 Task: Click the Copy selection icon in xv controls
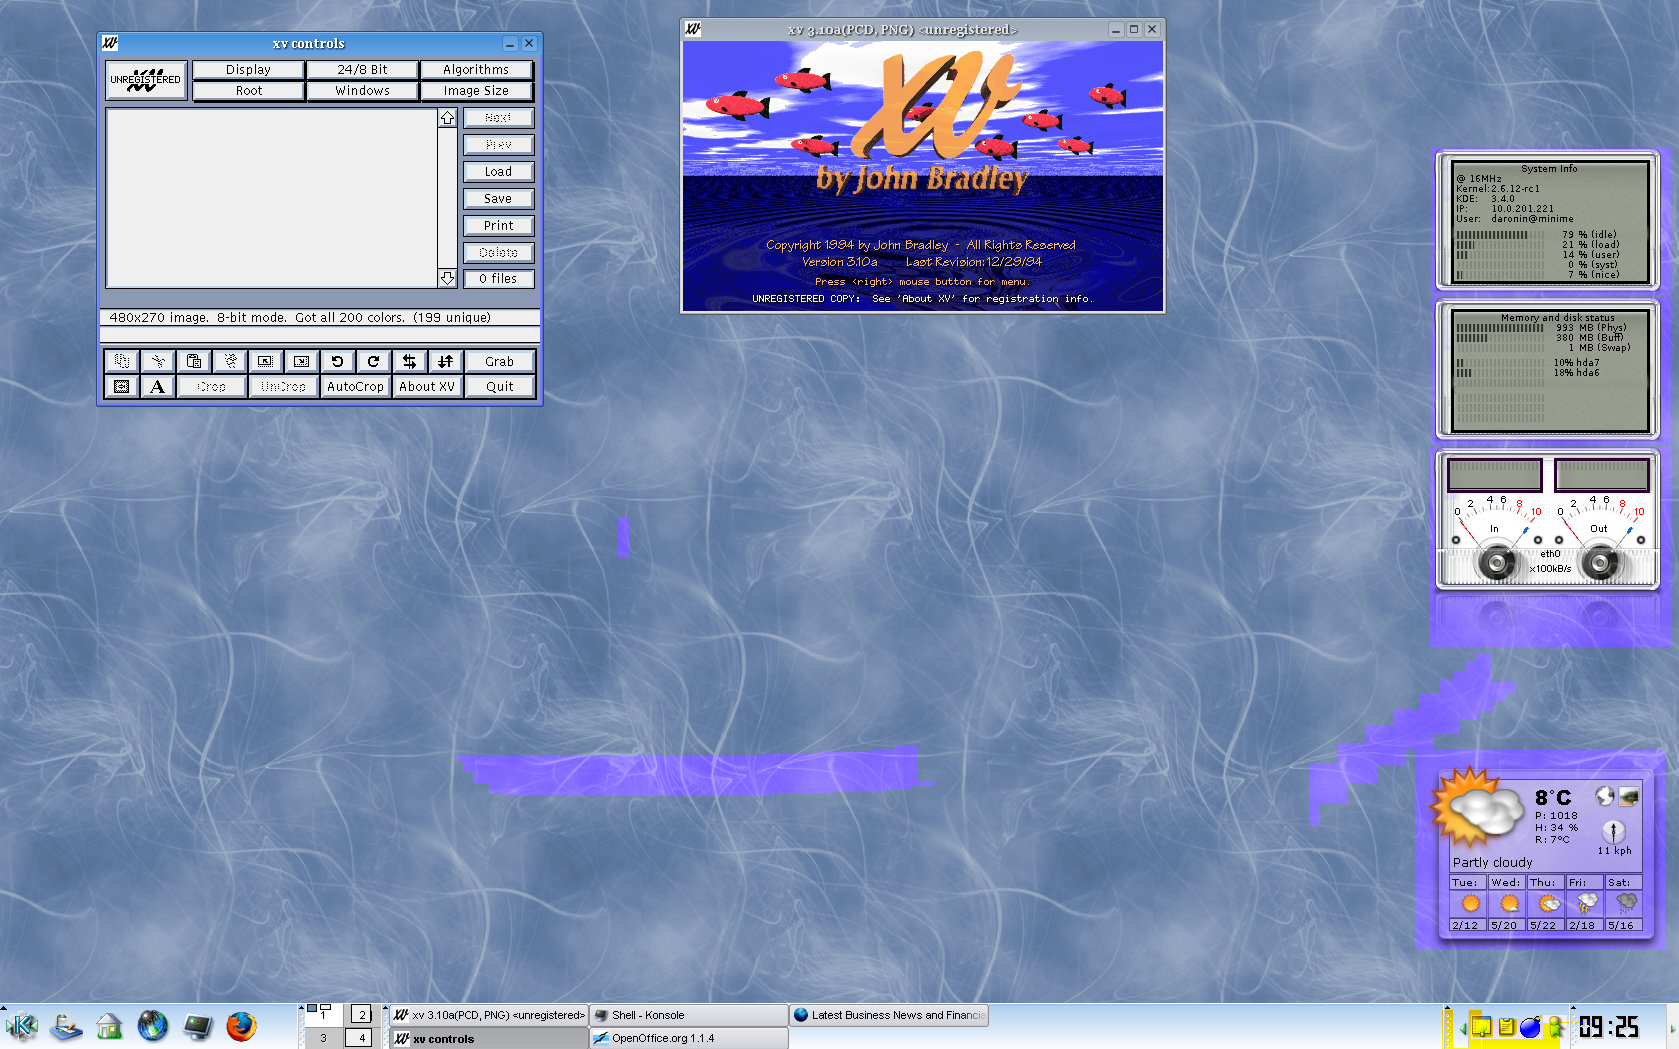point(121,361)
